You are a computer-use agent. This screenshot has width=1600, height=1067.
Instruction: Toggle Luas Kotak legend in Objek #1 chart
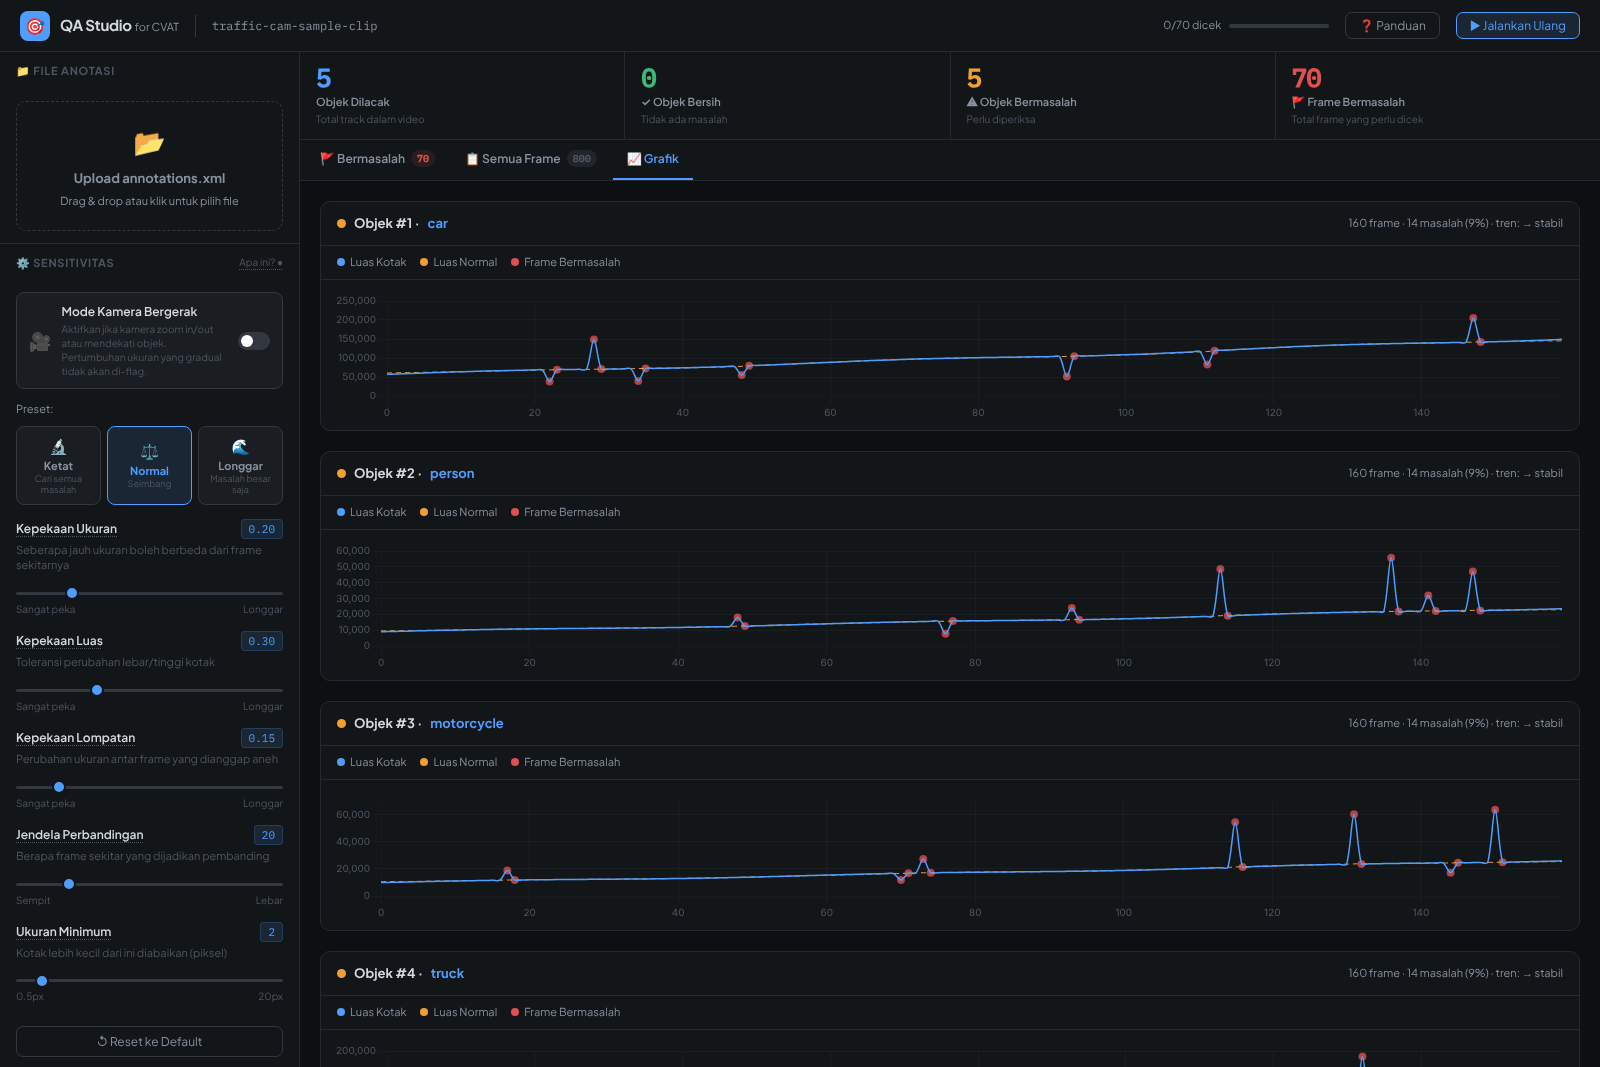point(372,262)
